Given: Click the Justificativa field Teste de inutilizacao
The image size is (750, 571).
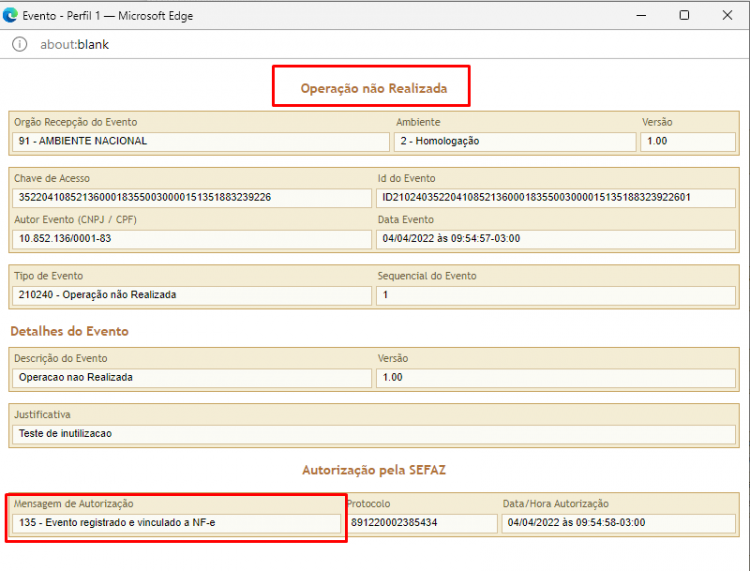Looking at the screenshot, I should tap(374, 434).
